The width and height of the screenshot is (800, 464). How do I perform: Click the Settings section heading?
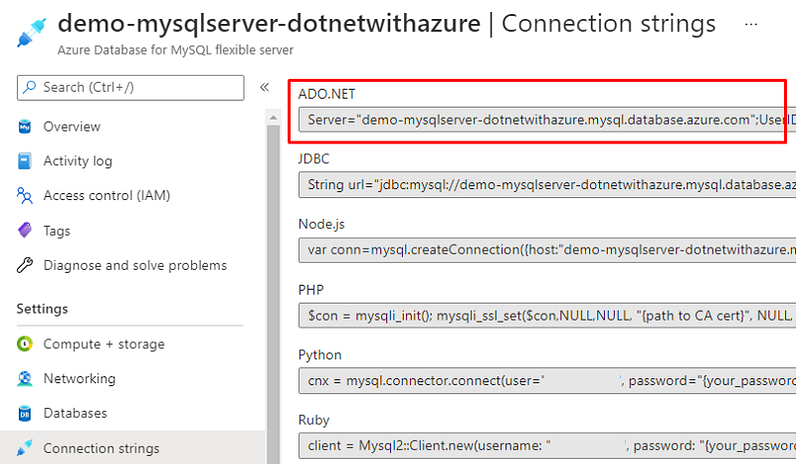tap(42, 309)
